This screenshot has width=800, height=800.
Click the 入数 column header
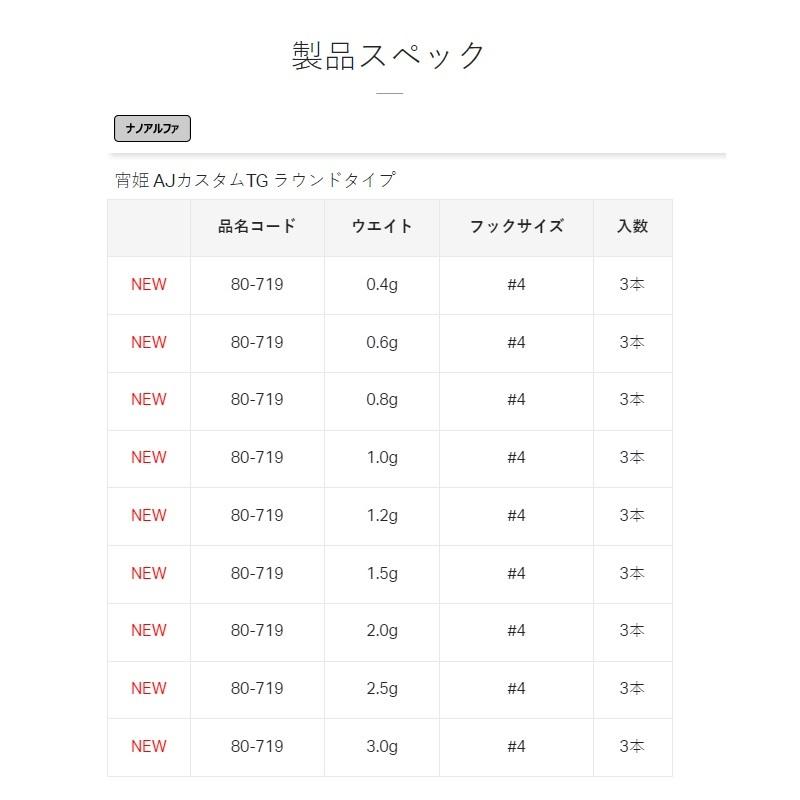click(632, 226)
